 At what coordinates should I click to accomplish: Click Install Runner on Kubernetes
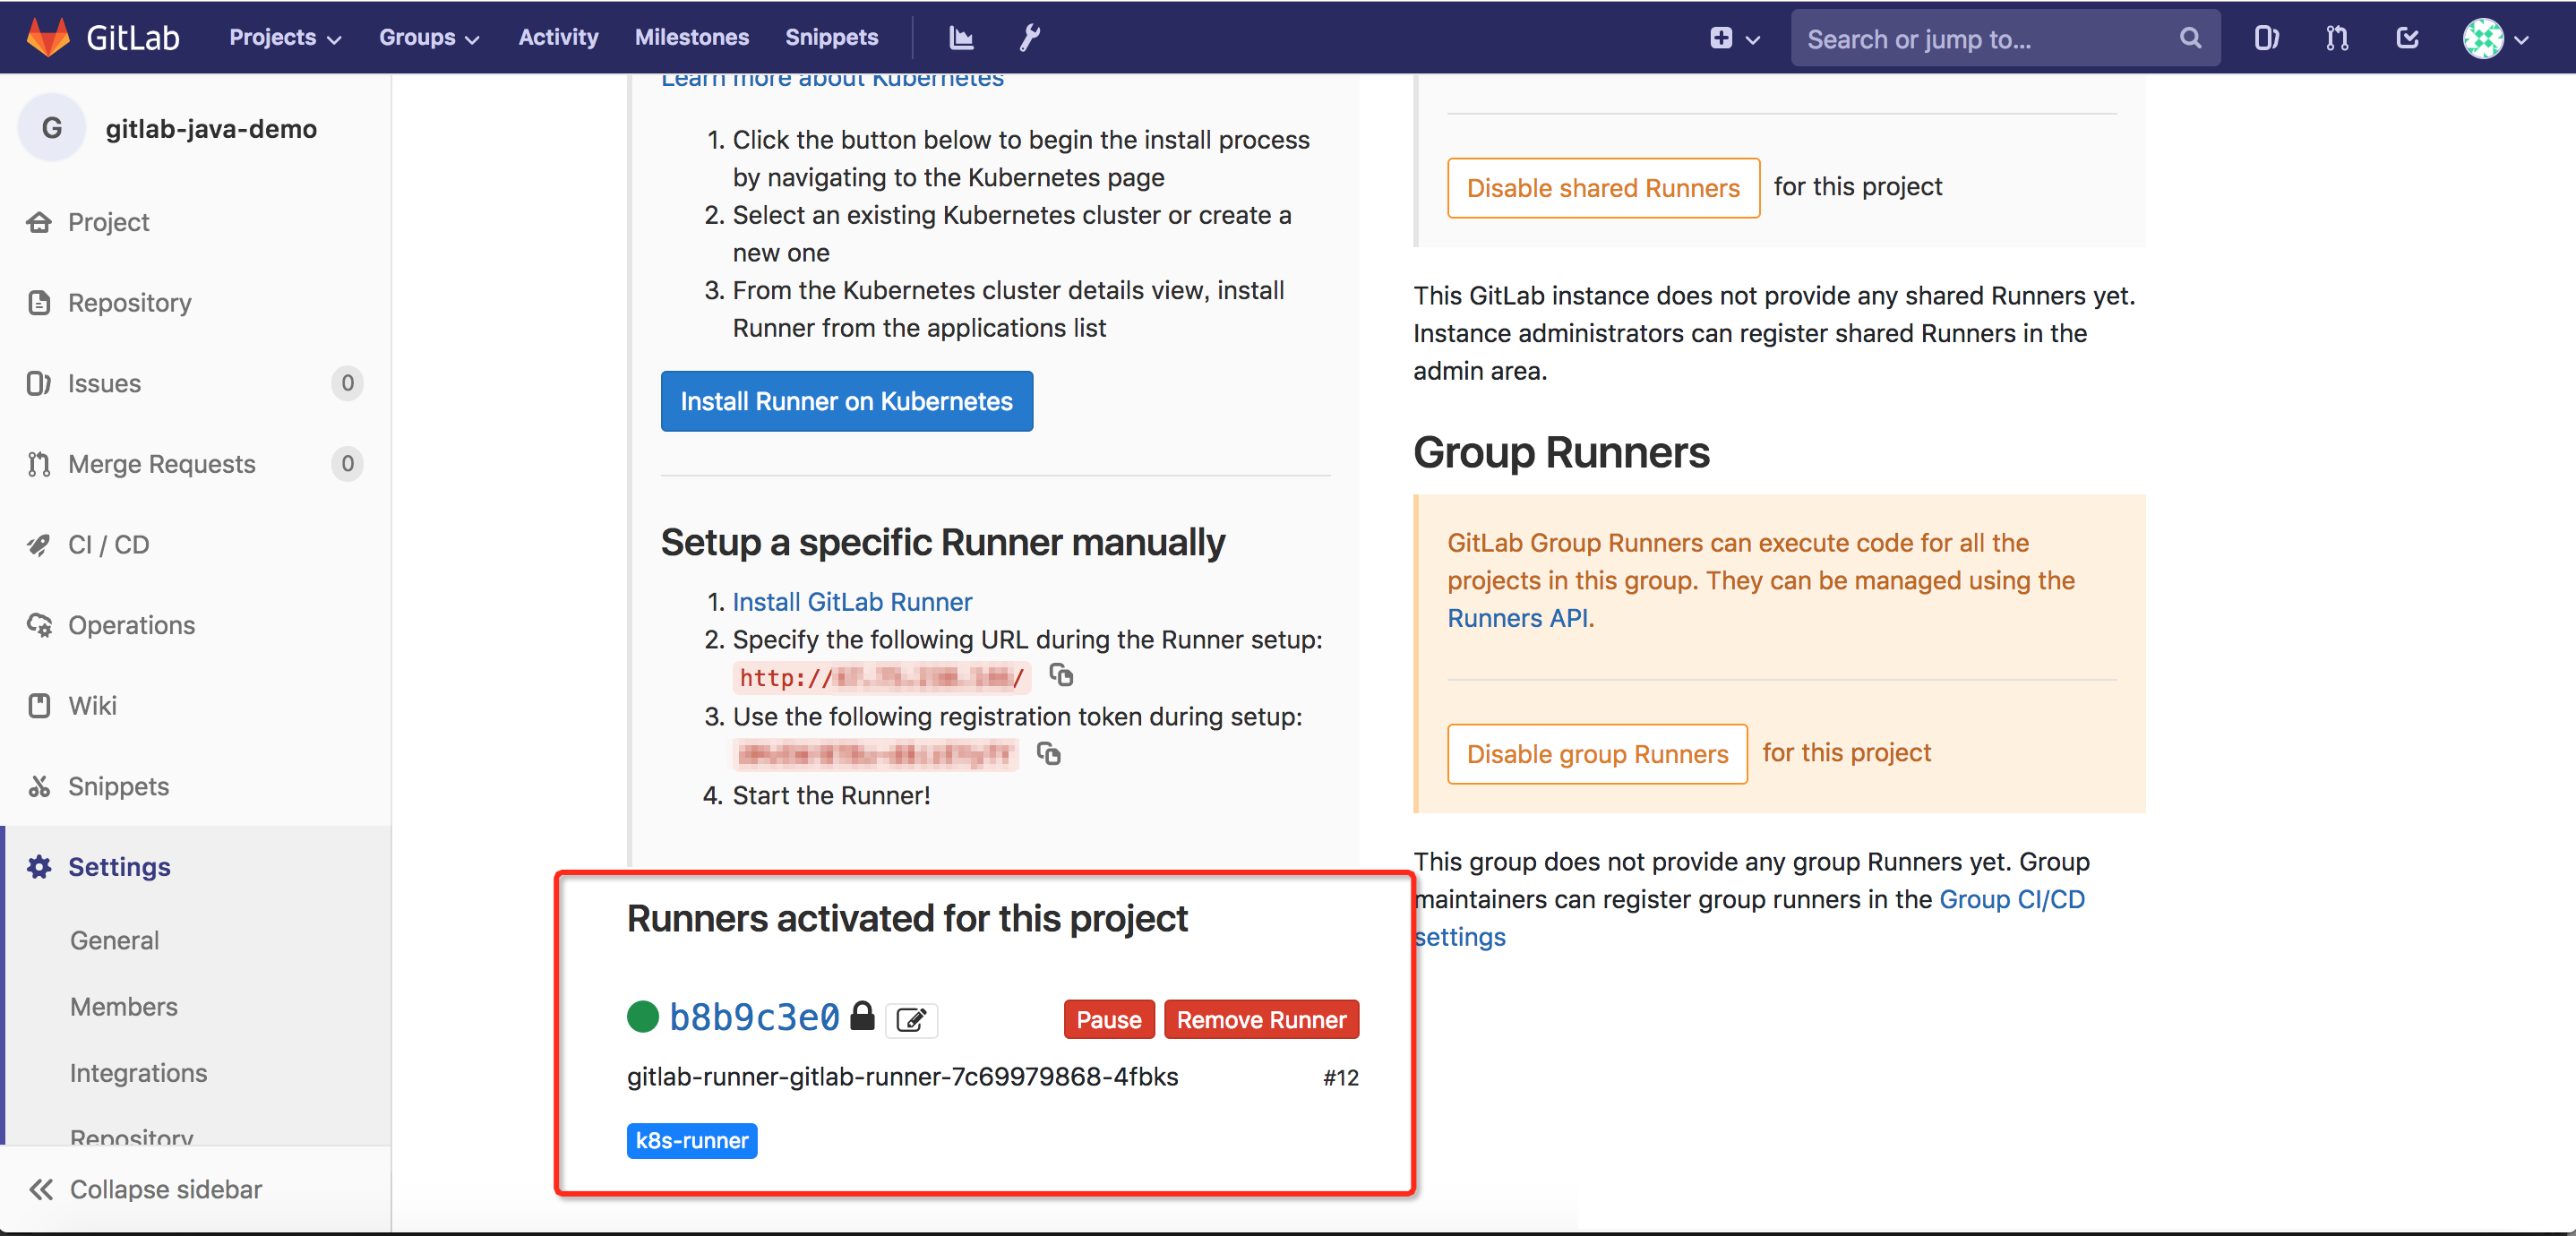coord(846,401)
